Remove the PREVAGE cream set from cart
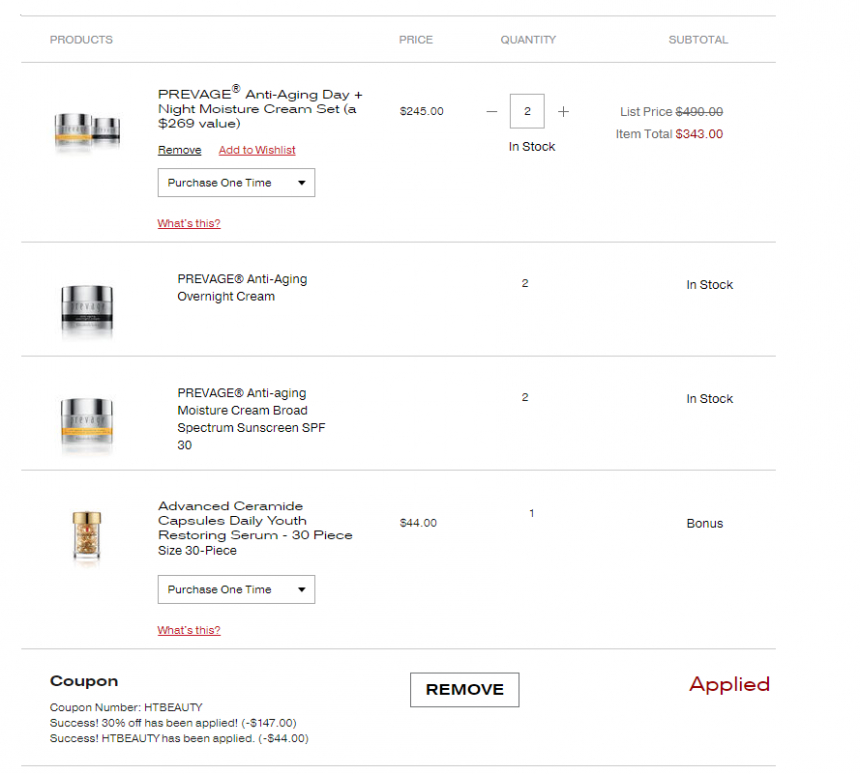 pos(179,150)
